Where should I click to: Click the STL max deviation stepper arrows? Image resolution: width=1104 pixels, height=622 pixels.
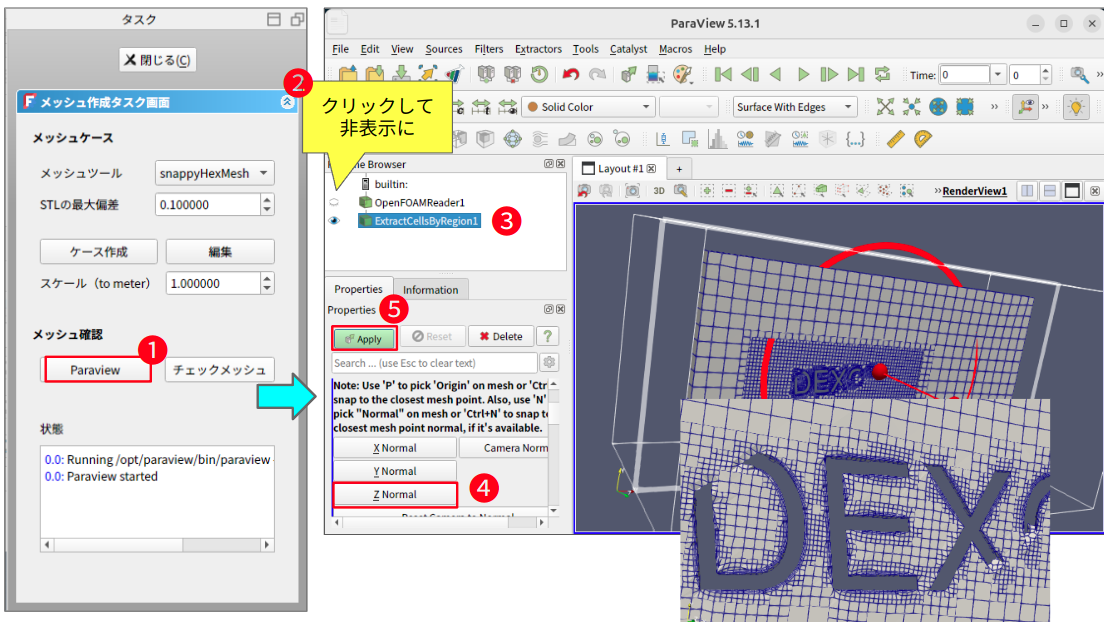pyautogui.click(x=267, y=204)
